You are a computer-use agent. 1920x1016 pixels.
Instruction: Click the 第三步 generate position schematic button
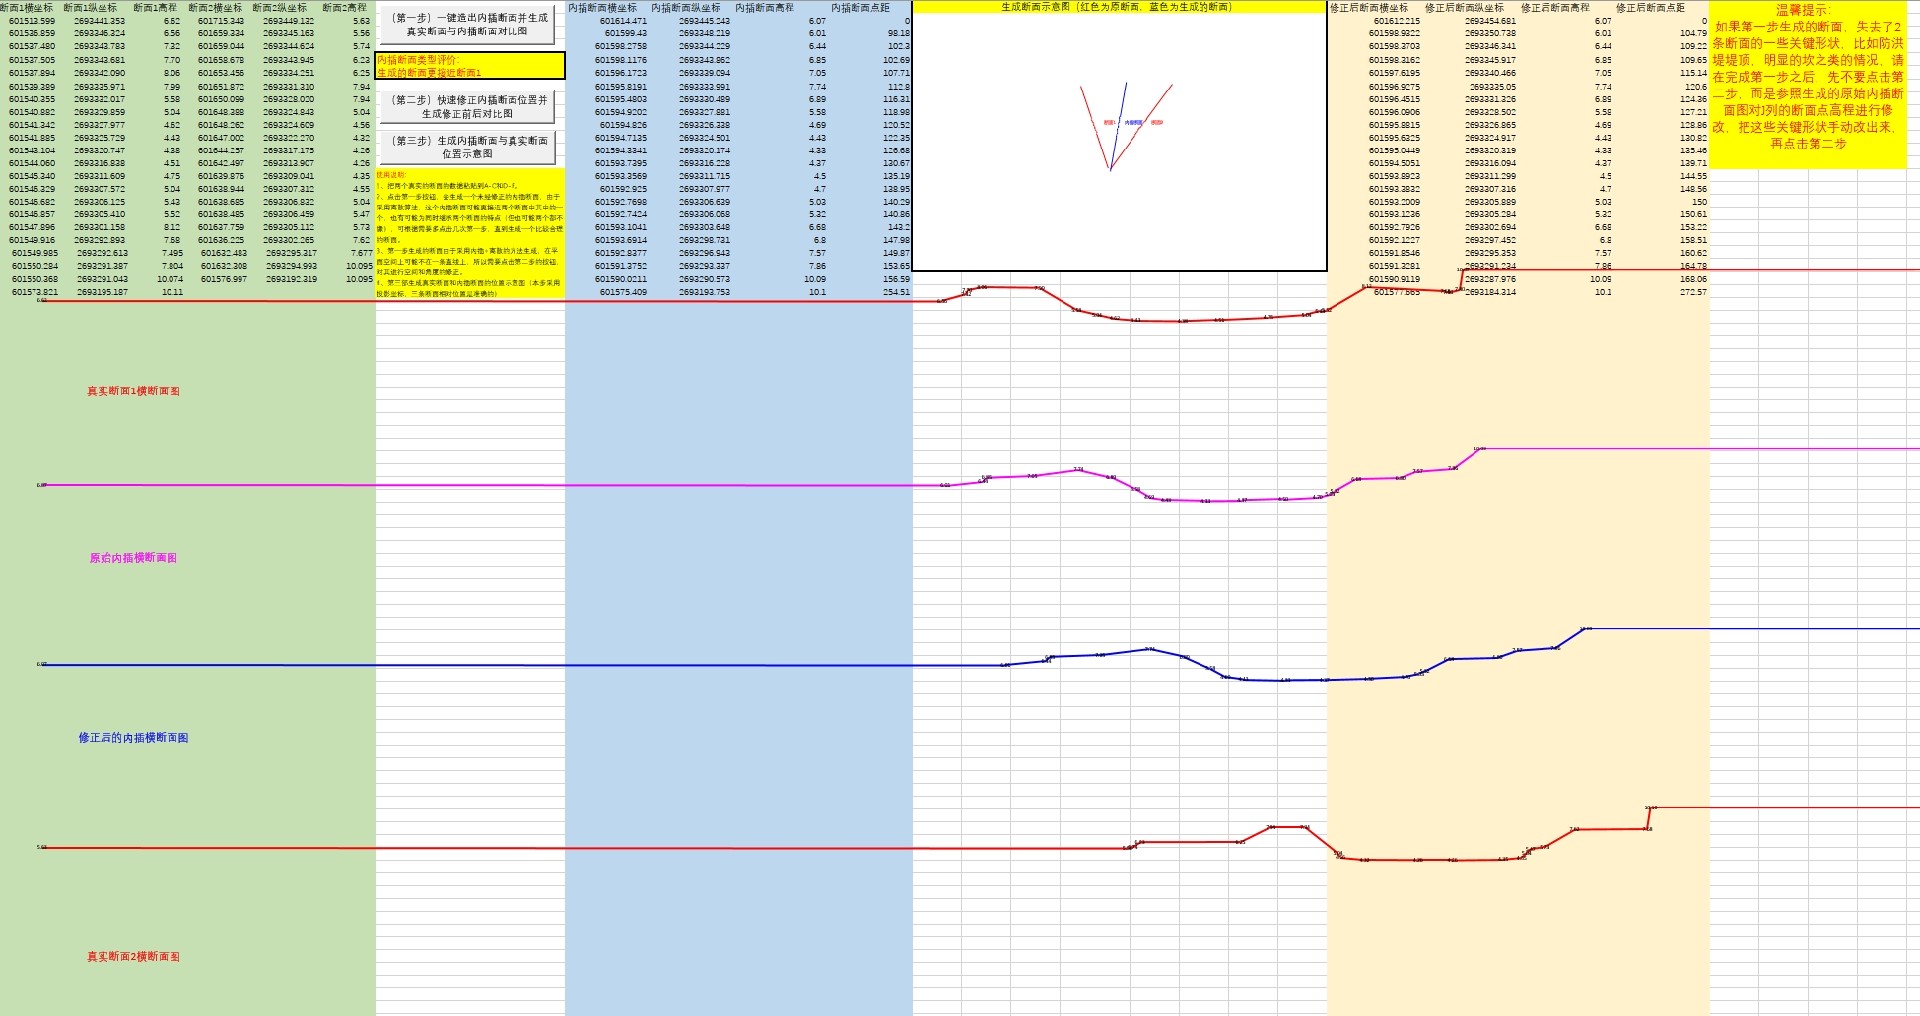pyautogui.click(x=468, y=147)
